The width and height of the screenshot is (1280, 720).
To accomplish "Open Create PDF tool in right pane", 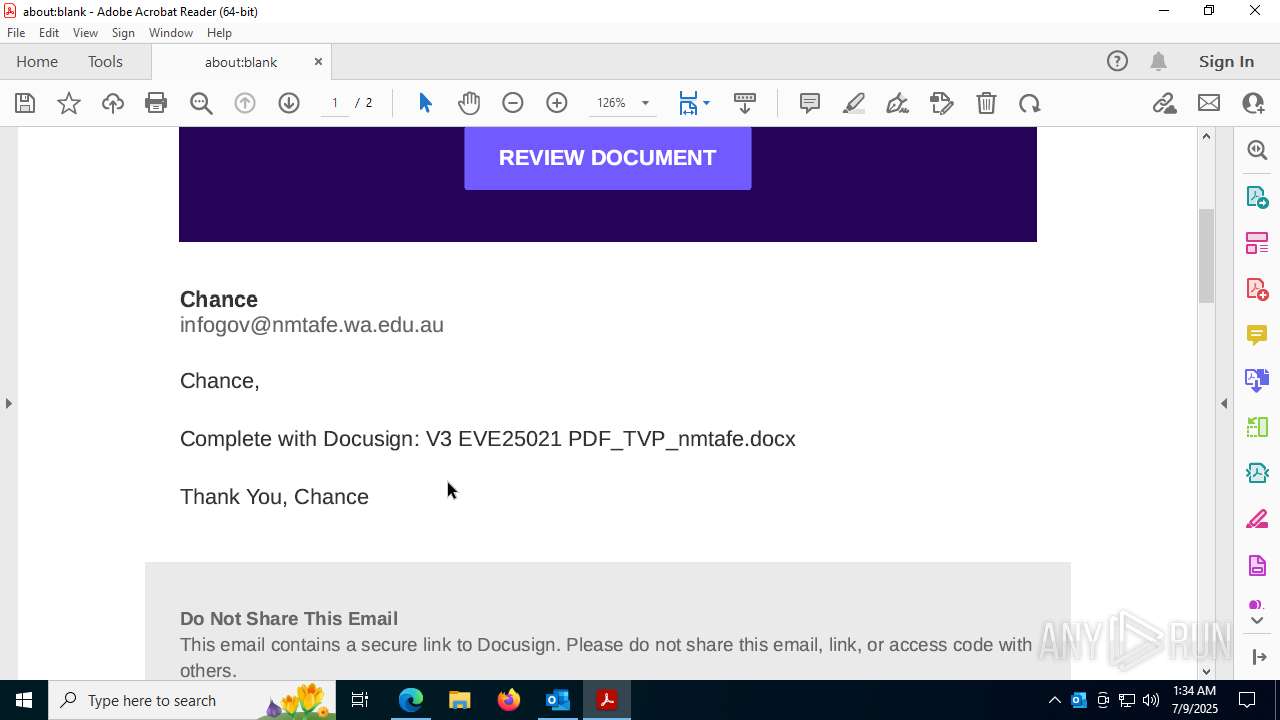I will pos(1257,288).
